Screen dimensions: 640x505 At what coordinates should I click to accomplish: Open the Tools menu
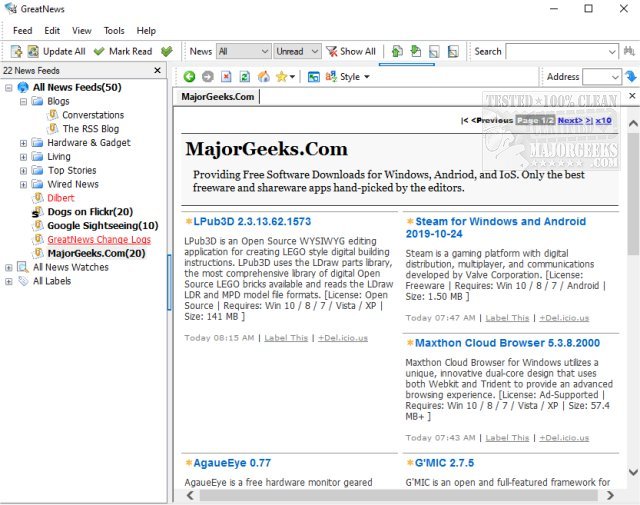point(114,31)
